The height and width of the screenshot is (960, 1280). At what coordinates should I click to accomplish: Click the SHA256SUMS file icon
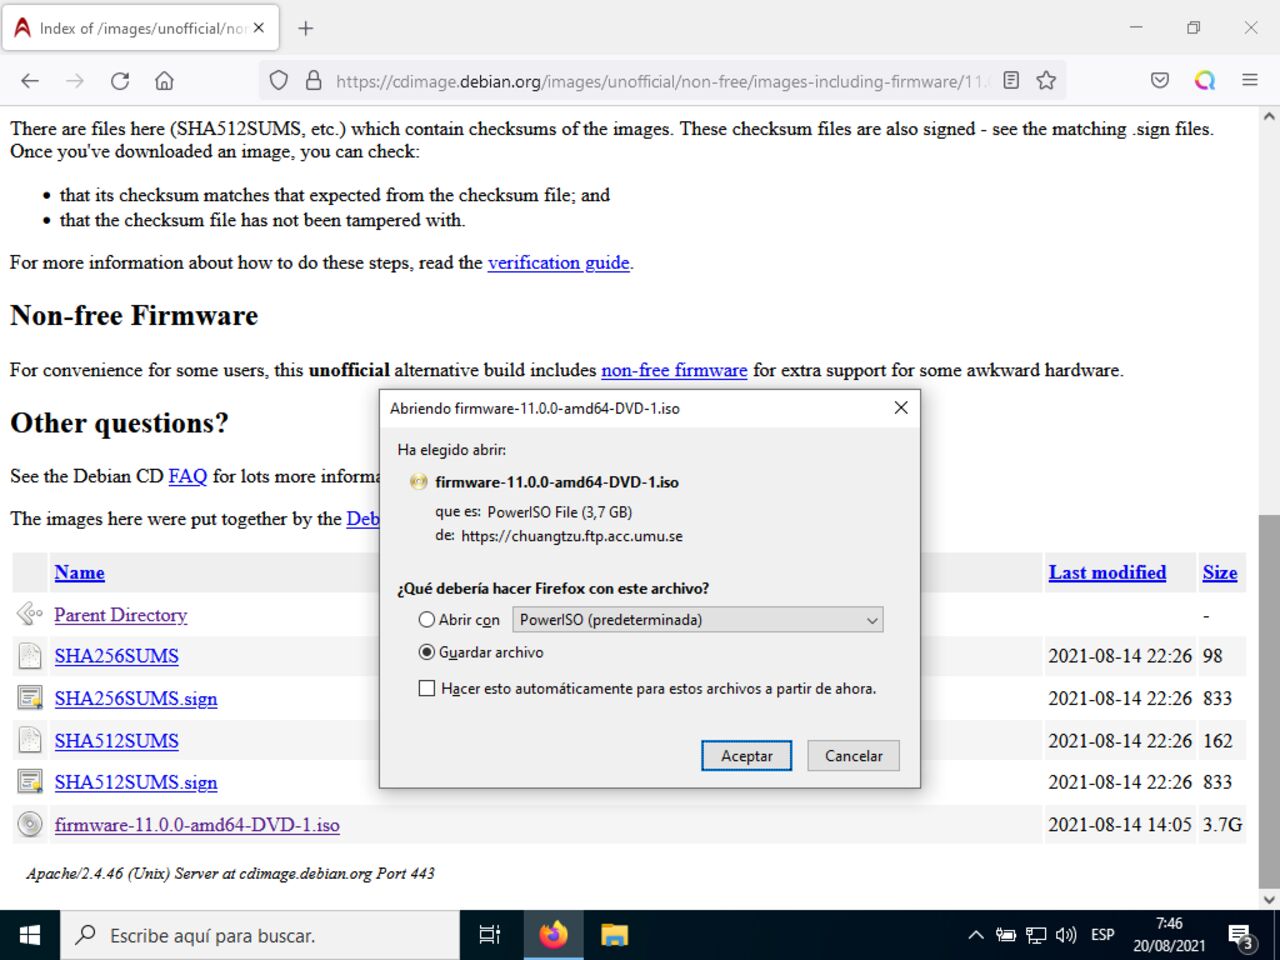coord(30,656)
